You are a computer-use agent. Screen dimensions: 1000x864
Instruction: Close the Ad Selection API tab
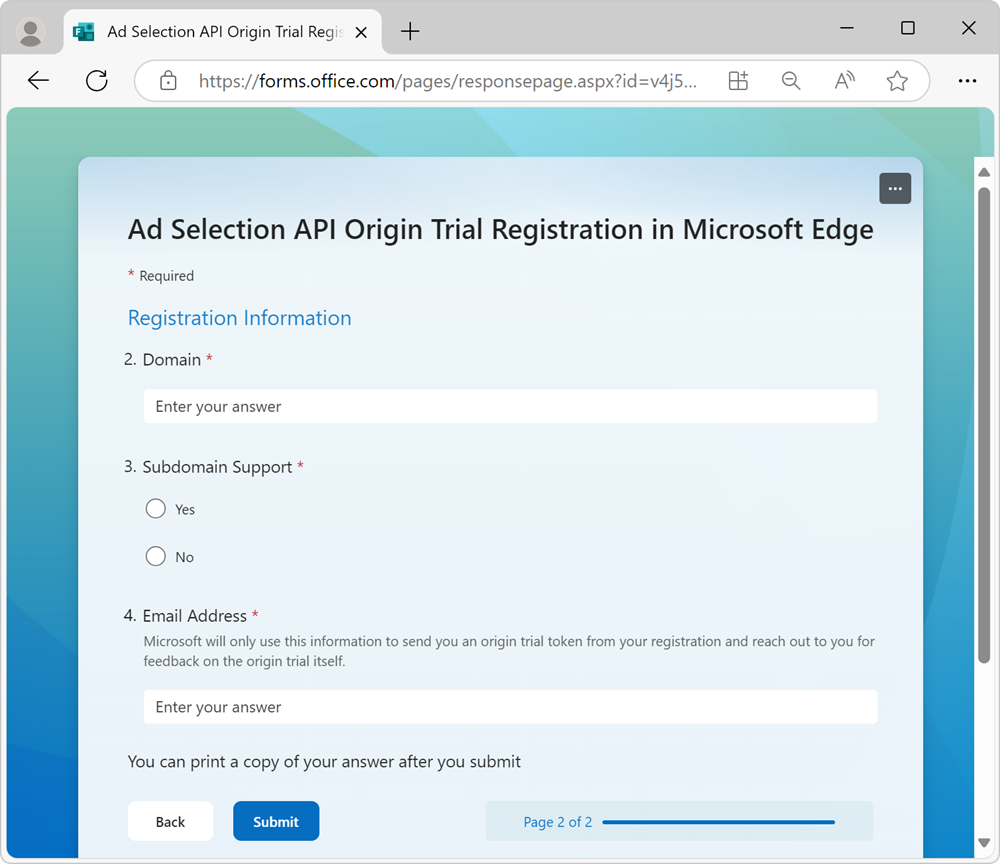click(362, 32)
